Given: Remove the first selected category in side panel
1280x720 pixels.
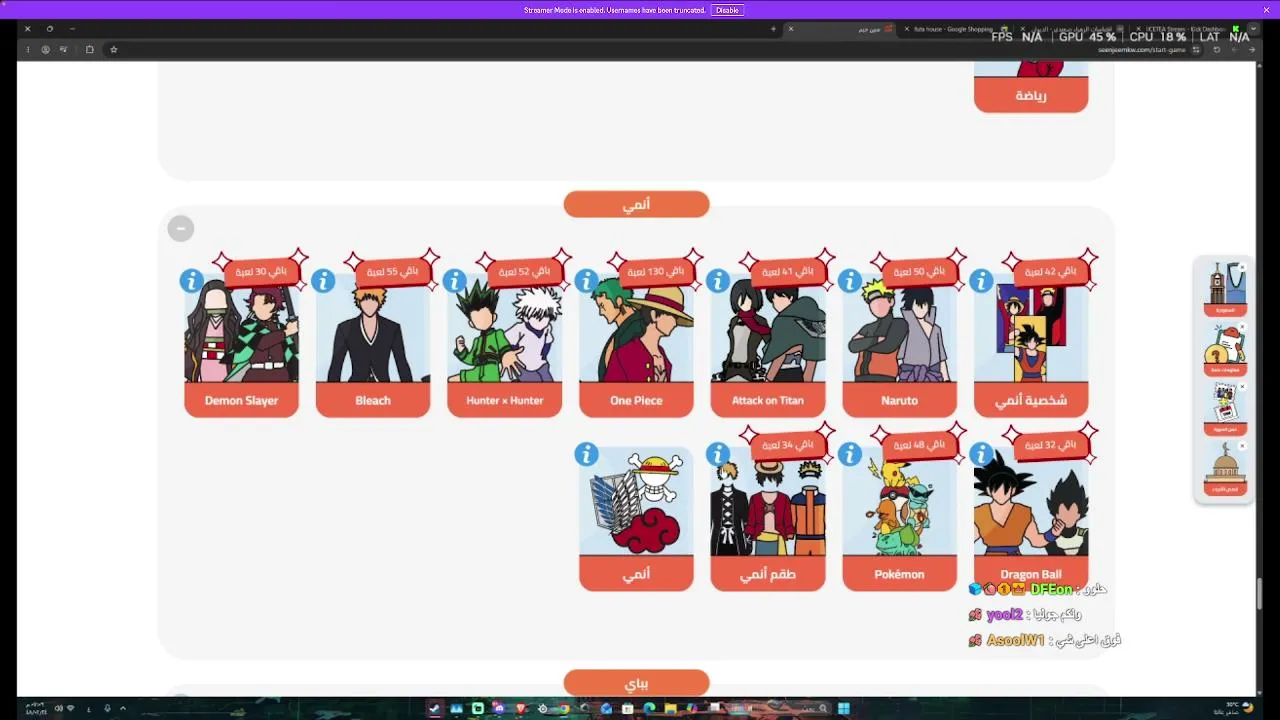Looking at the screenshot, I should (1243, 268).
